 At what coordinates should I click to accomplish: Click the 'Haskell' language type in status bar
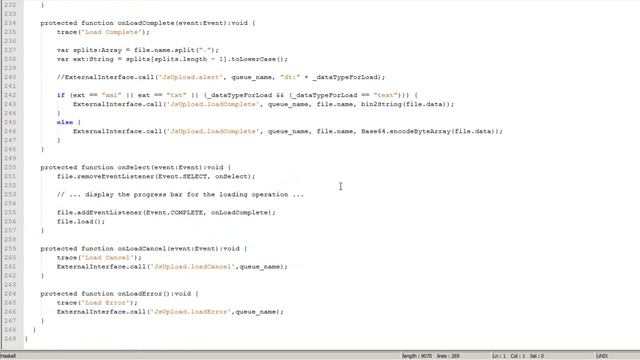pos(8,356)
